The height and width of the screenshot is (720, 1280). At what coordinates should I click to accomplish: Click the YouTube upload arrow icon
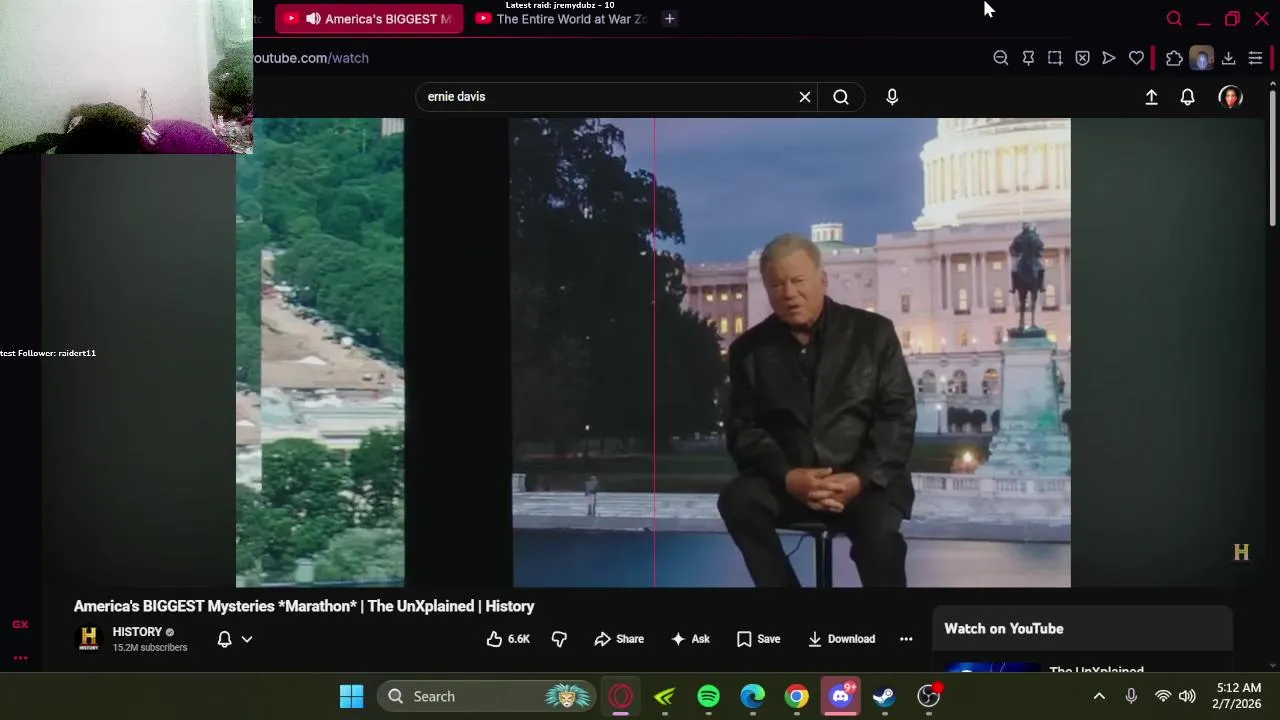tap(1151, 97)
